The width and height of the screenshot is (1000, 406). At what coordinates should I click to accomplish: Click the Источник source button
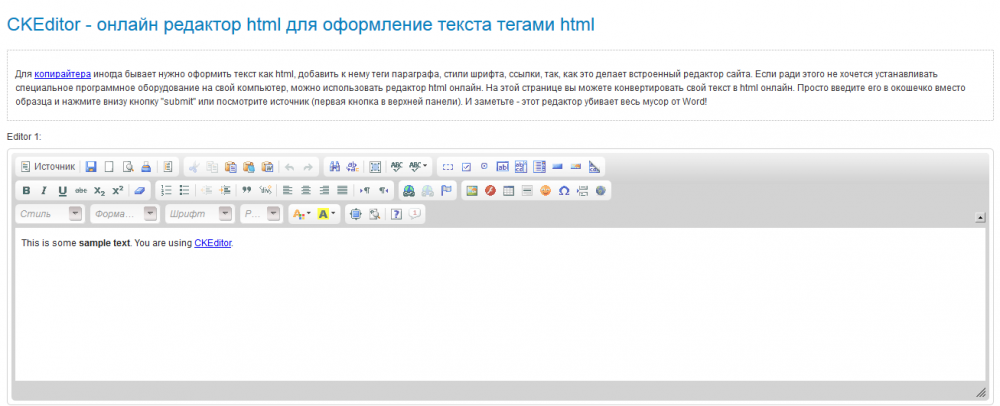click(48, 166)
